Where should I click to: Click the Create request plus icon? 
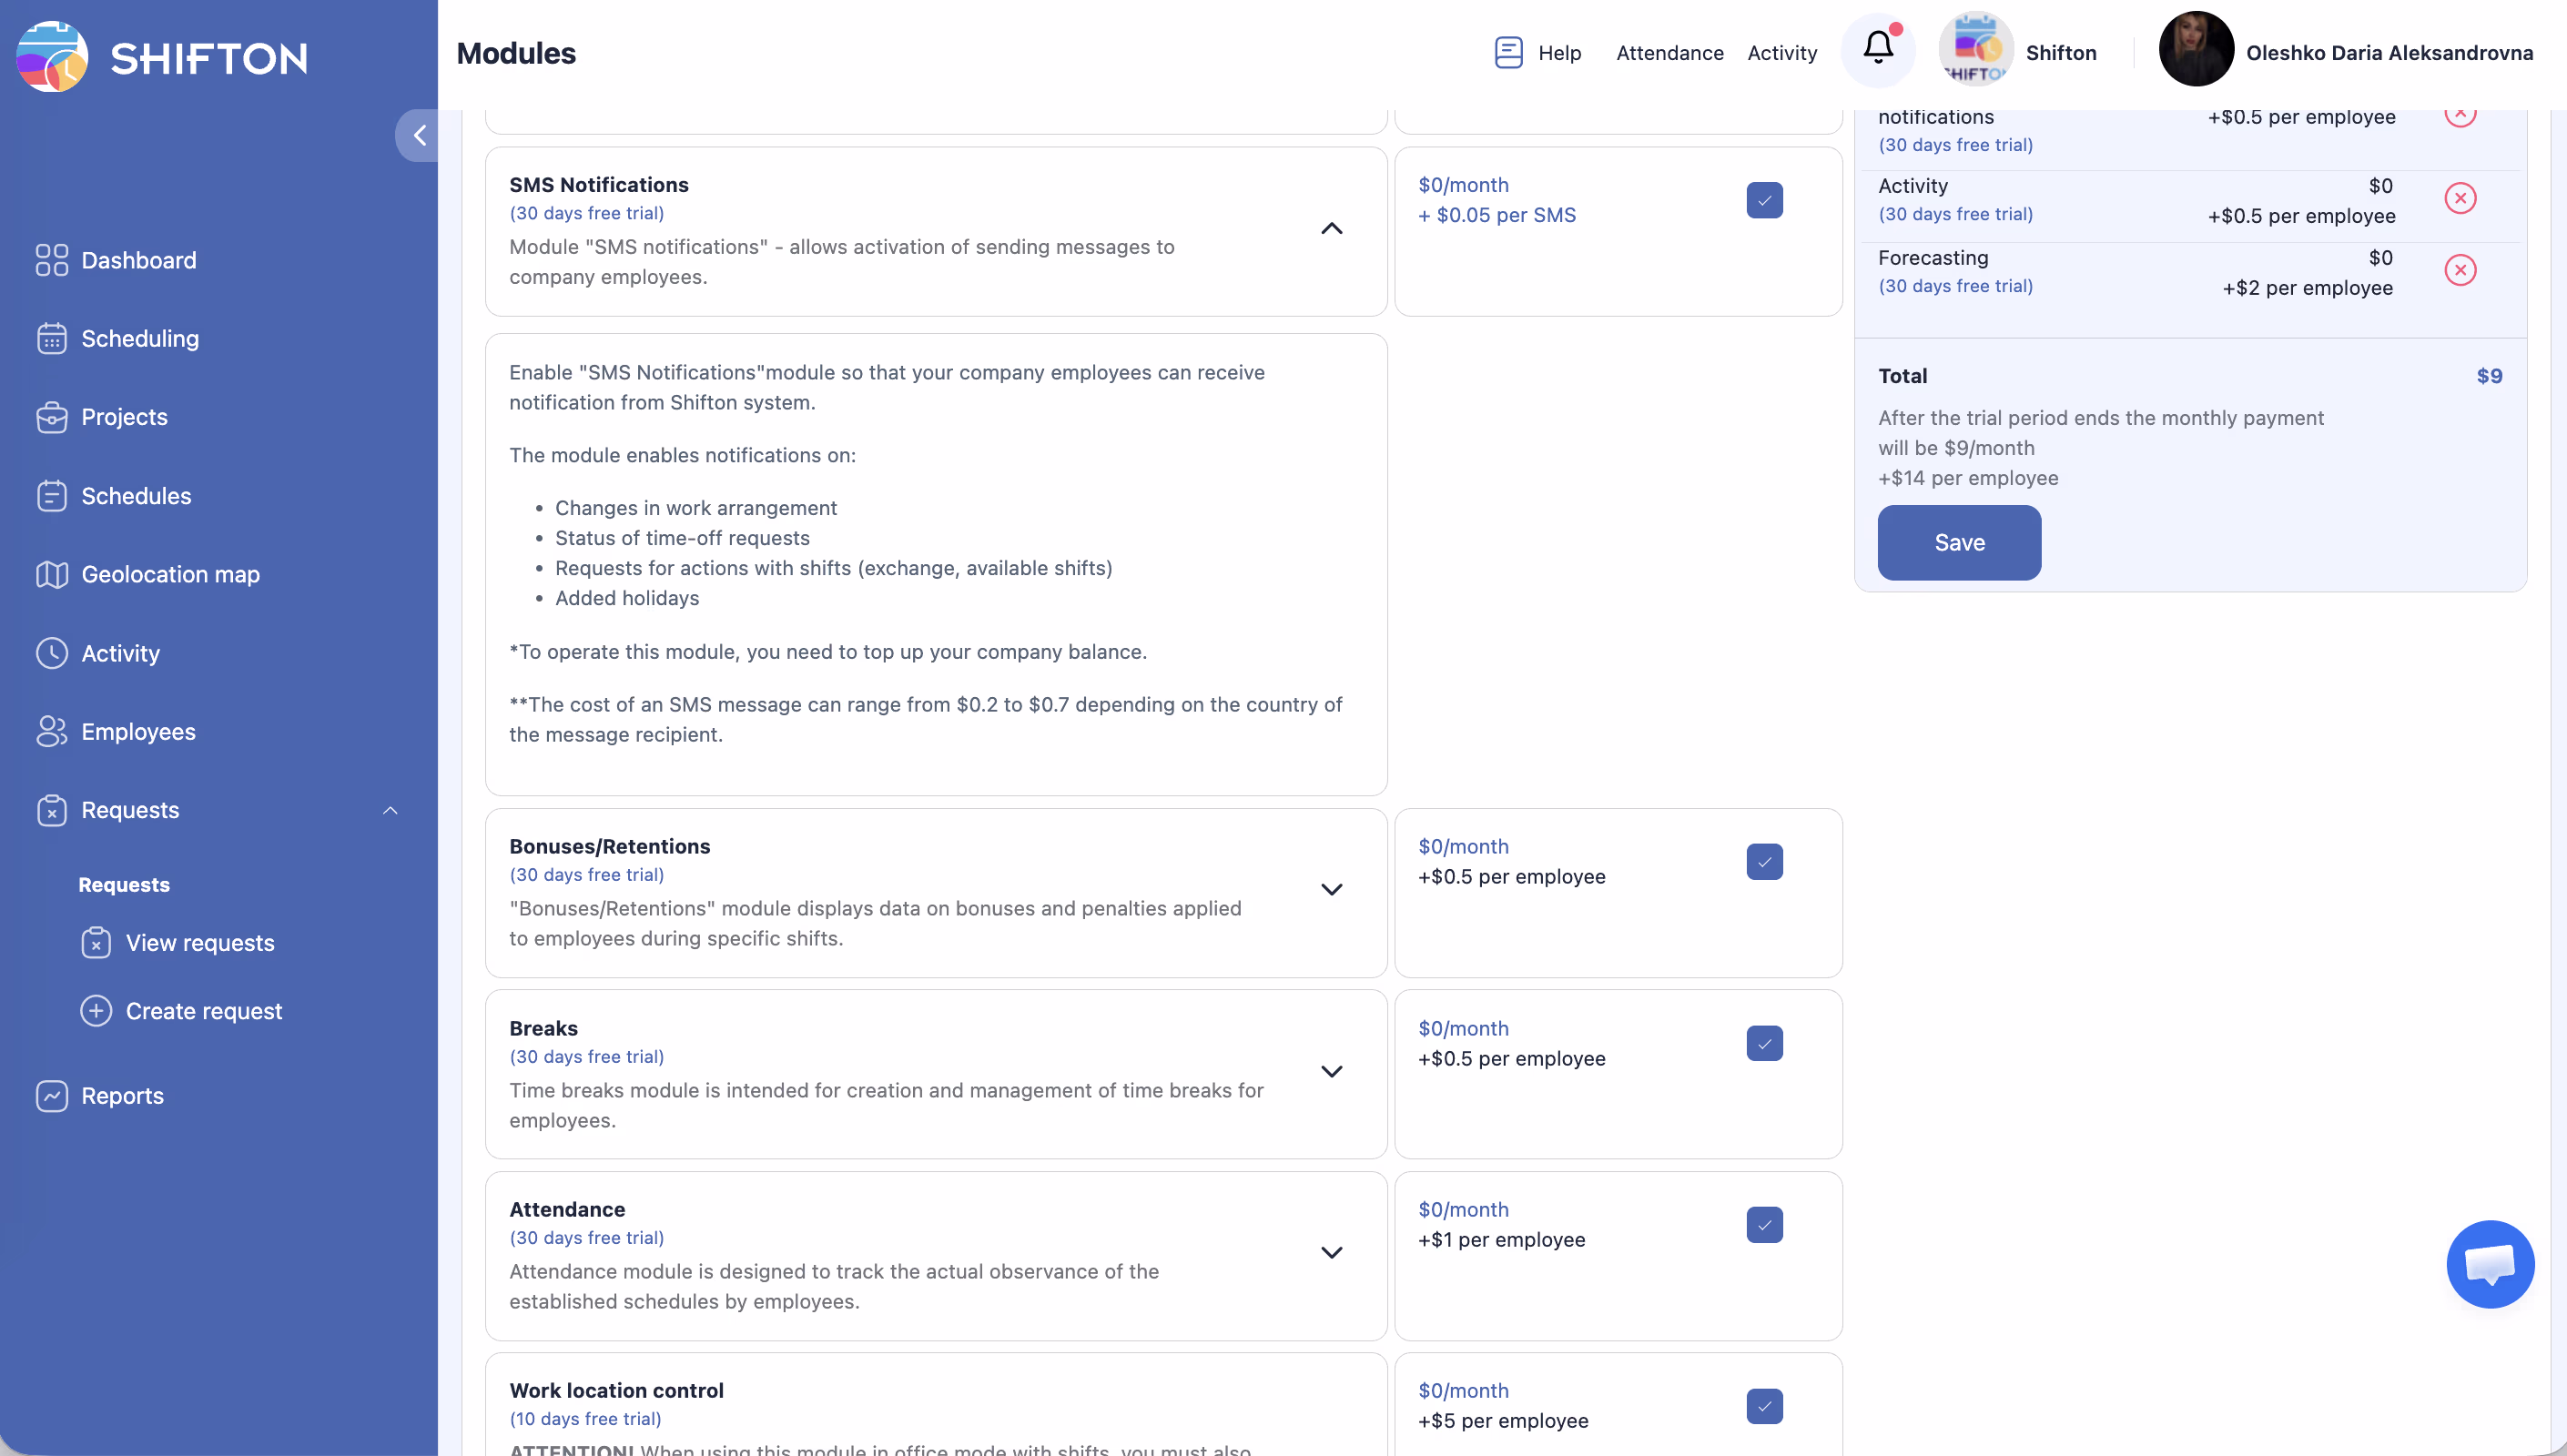click(x=96, y=1011)
